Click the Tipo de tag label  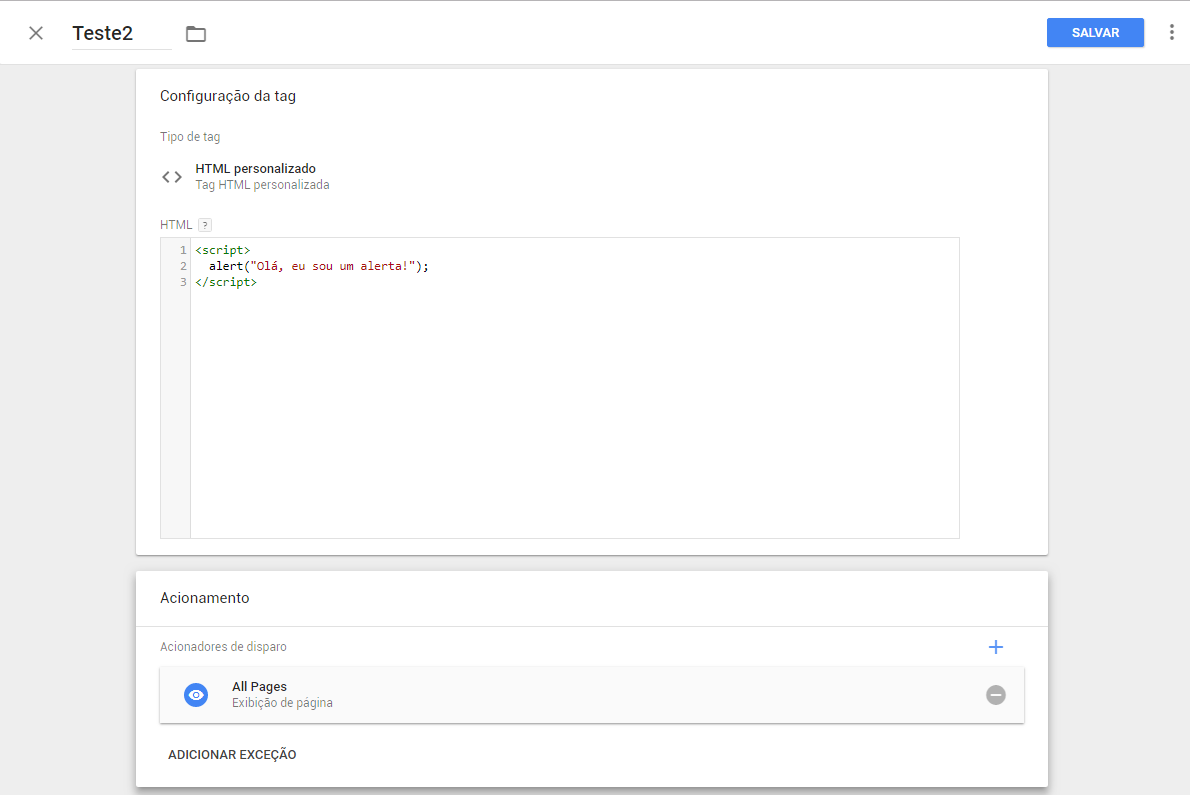190,137
